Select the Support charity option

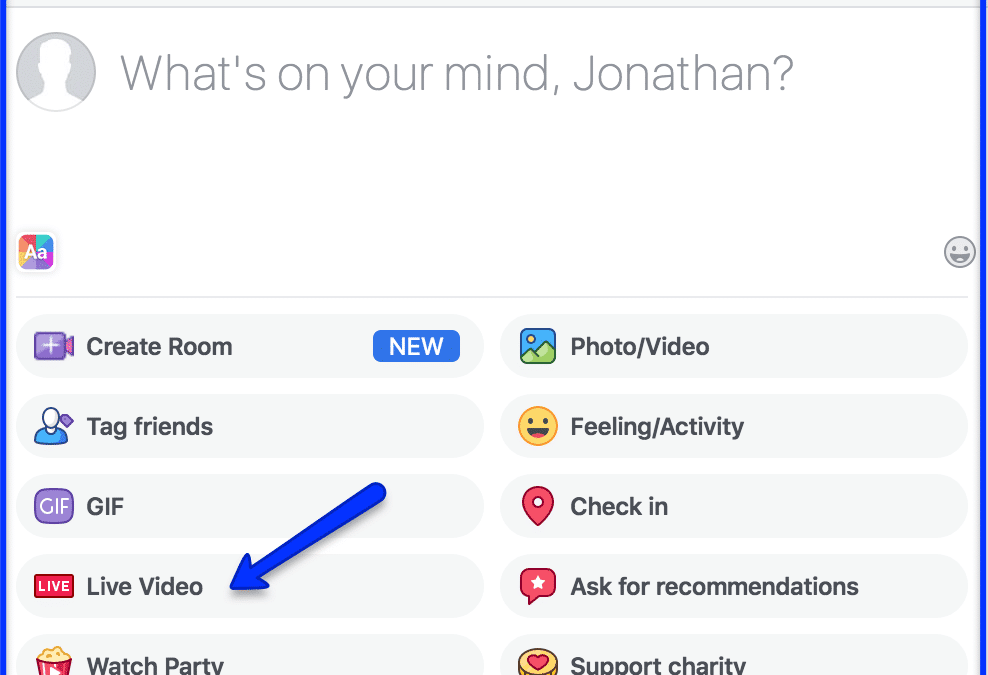733,655
